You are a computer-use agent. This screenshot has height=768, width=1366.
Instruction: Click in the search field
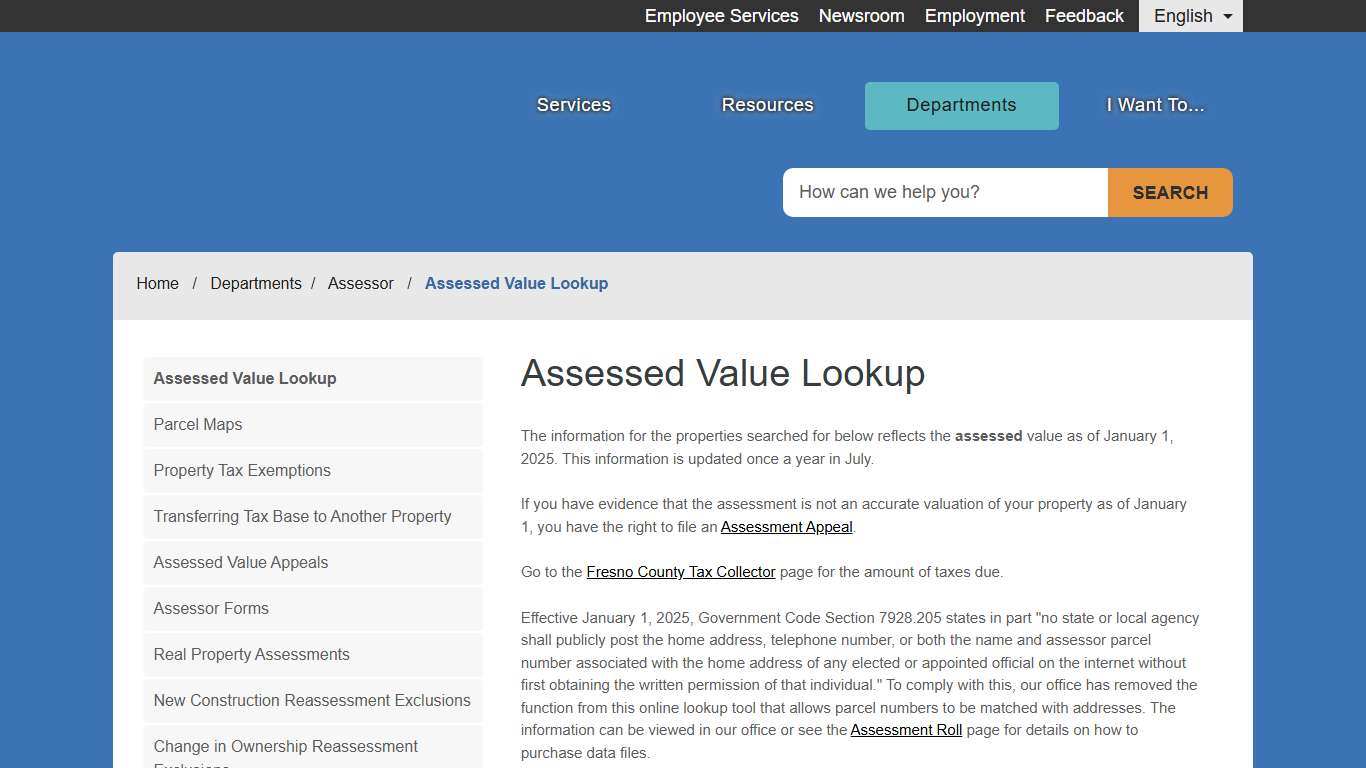click(x=944, y=192)
